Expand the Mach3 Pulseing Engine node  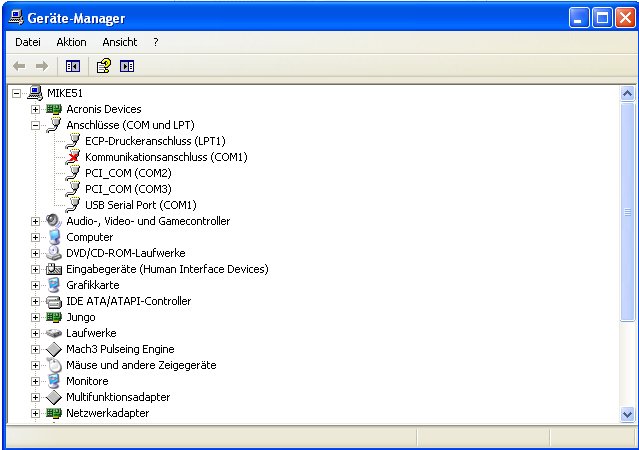tap(35, 349)
